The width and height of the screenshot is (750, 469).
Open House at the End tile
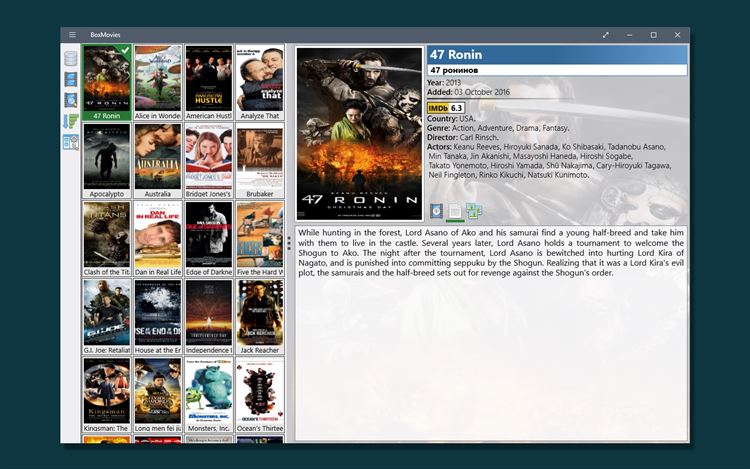point(158,316)
